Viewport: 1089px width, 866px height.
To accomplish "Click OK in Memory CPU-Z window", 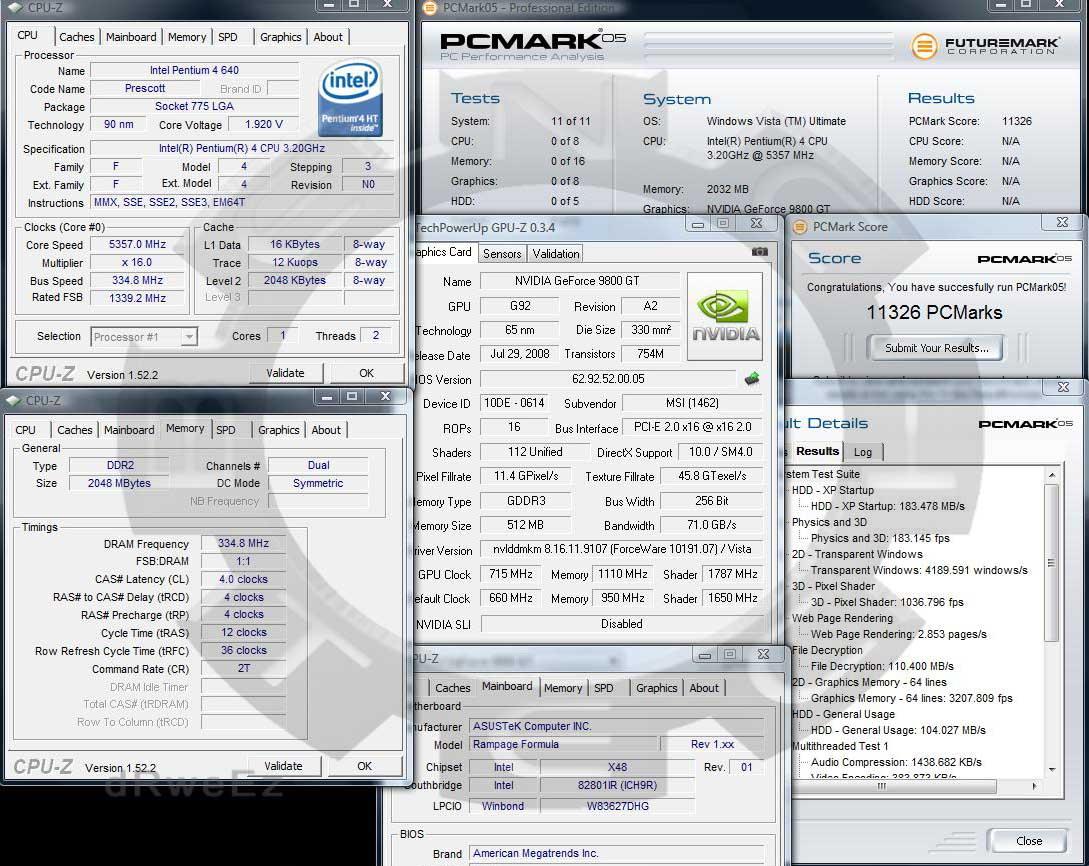I will [x=365, y=766].
